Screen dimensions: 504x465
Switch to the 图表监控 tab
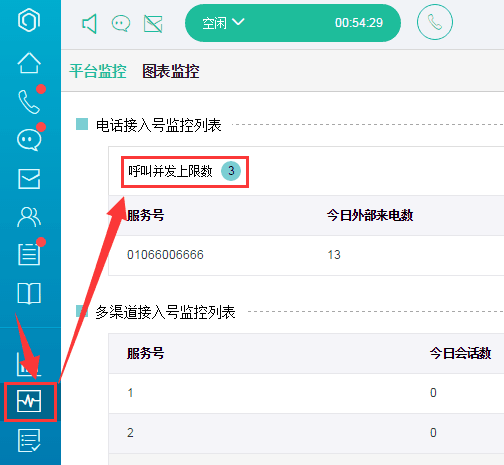[171, 71]
